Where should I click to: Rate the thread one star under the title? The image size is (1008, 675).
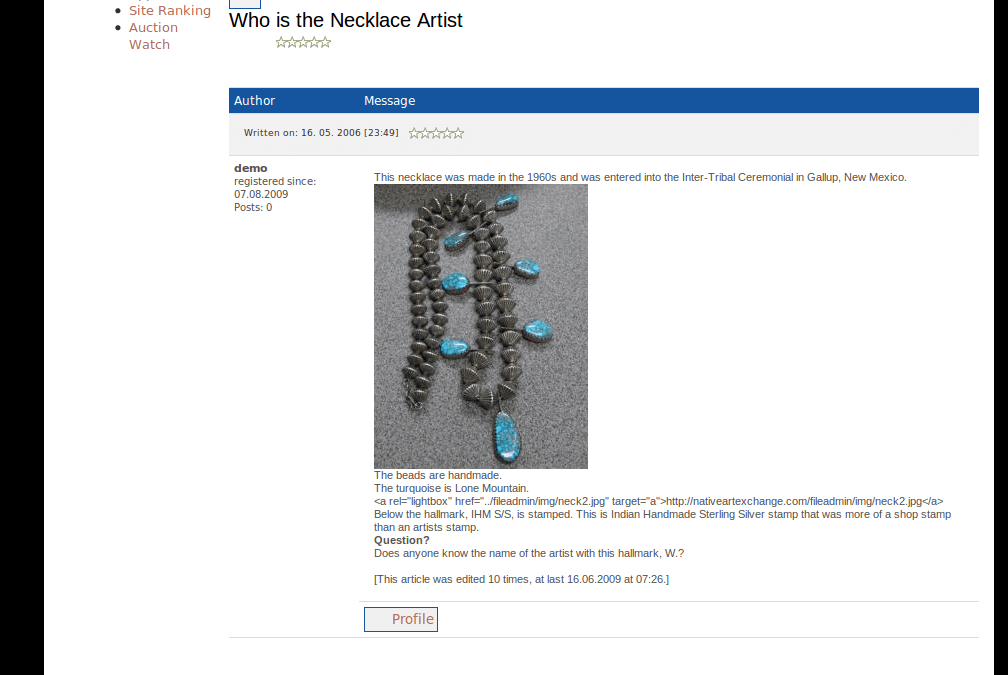click(x=282, y=42)
